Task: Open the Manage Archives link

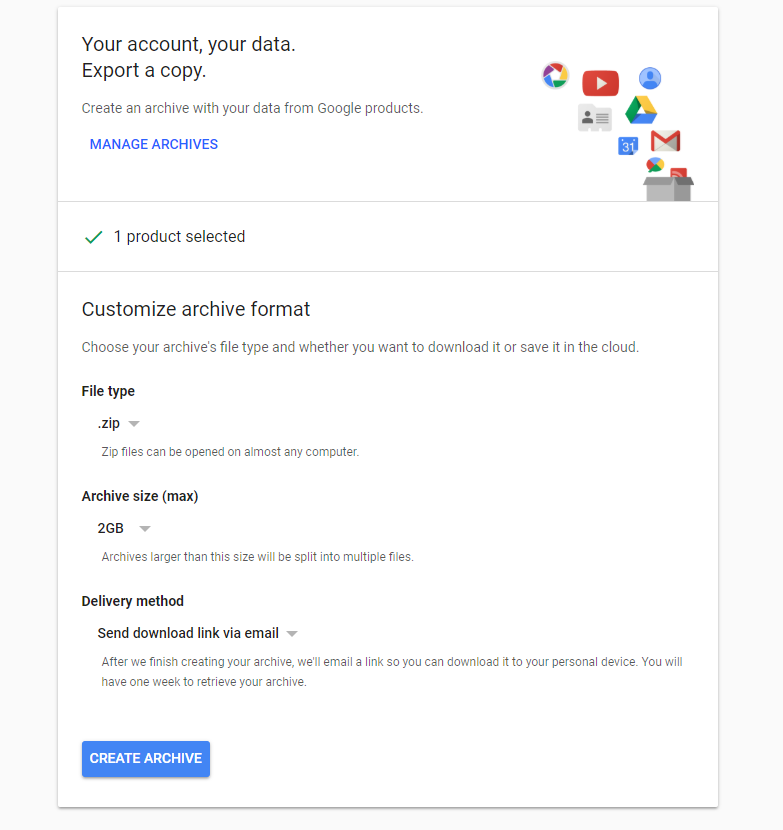Action: pyautogui.click(x=154, y=144)
